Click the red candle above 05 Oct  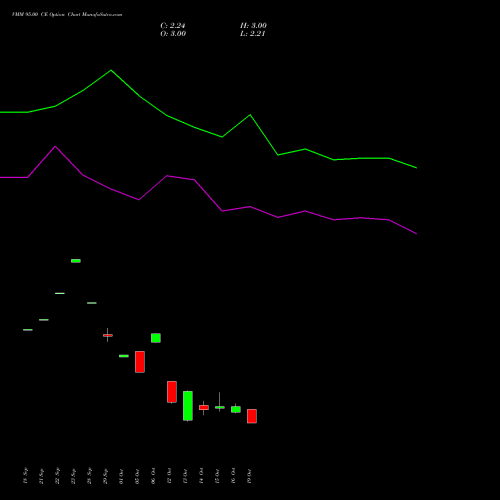coord(140,362)
